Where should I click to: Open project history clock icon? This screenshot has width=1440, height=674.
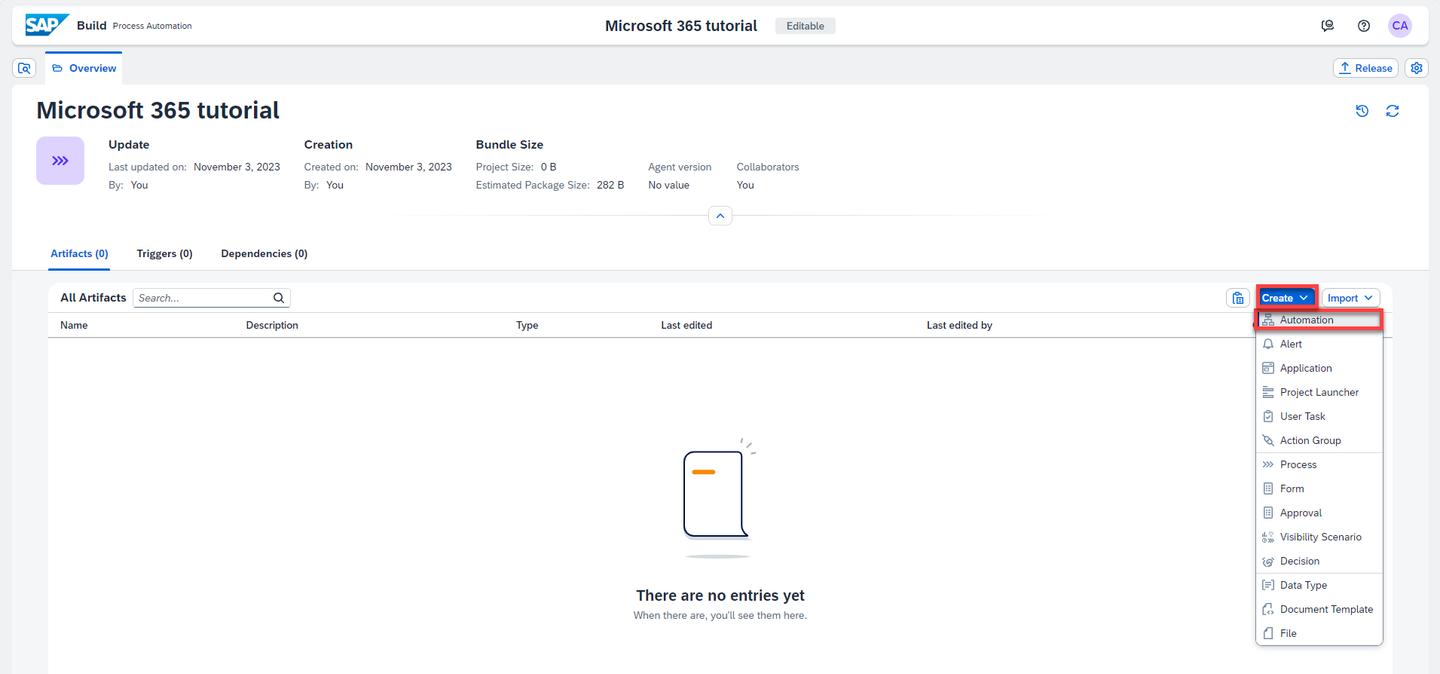pos(1362,111)
